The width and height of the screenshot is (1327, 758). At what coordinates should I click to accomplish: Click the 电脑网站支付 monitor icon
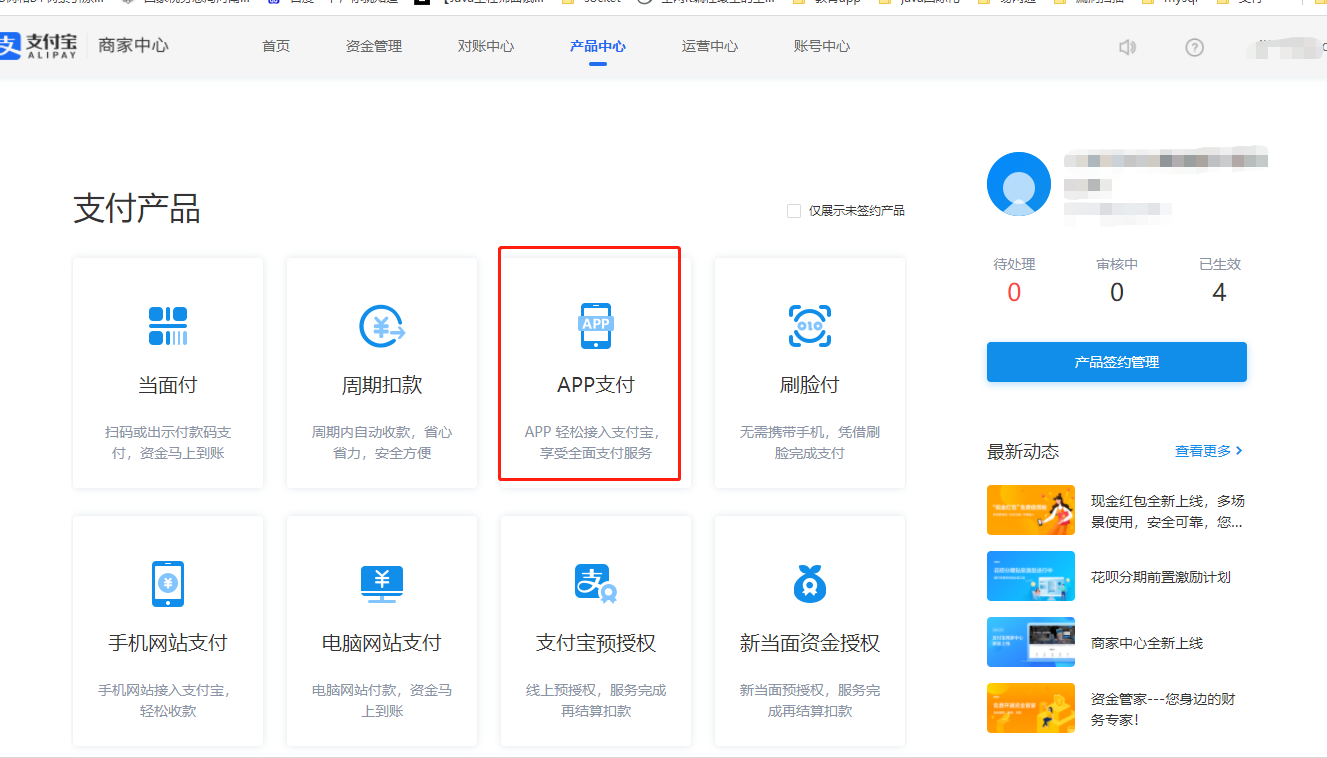[x=382, y=584]
